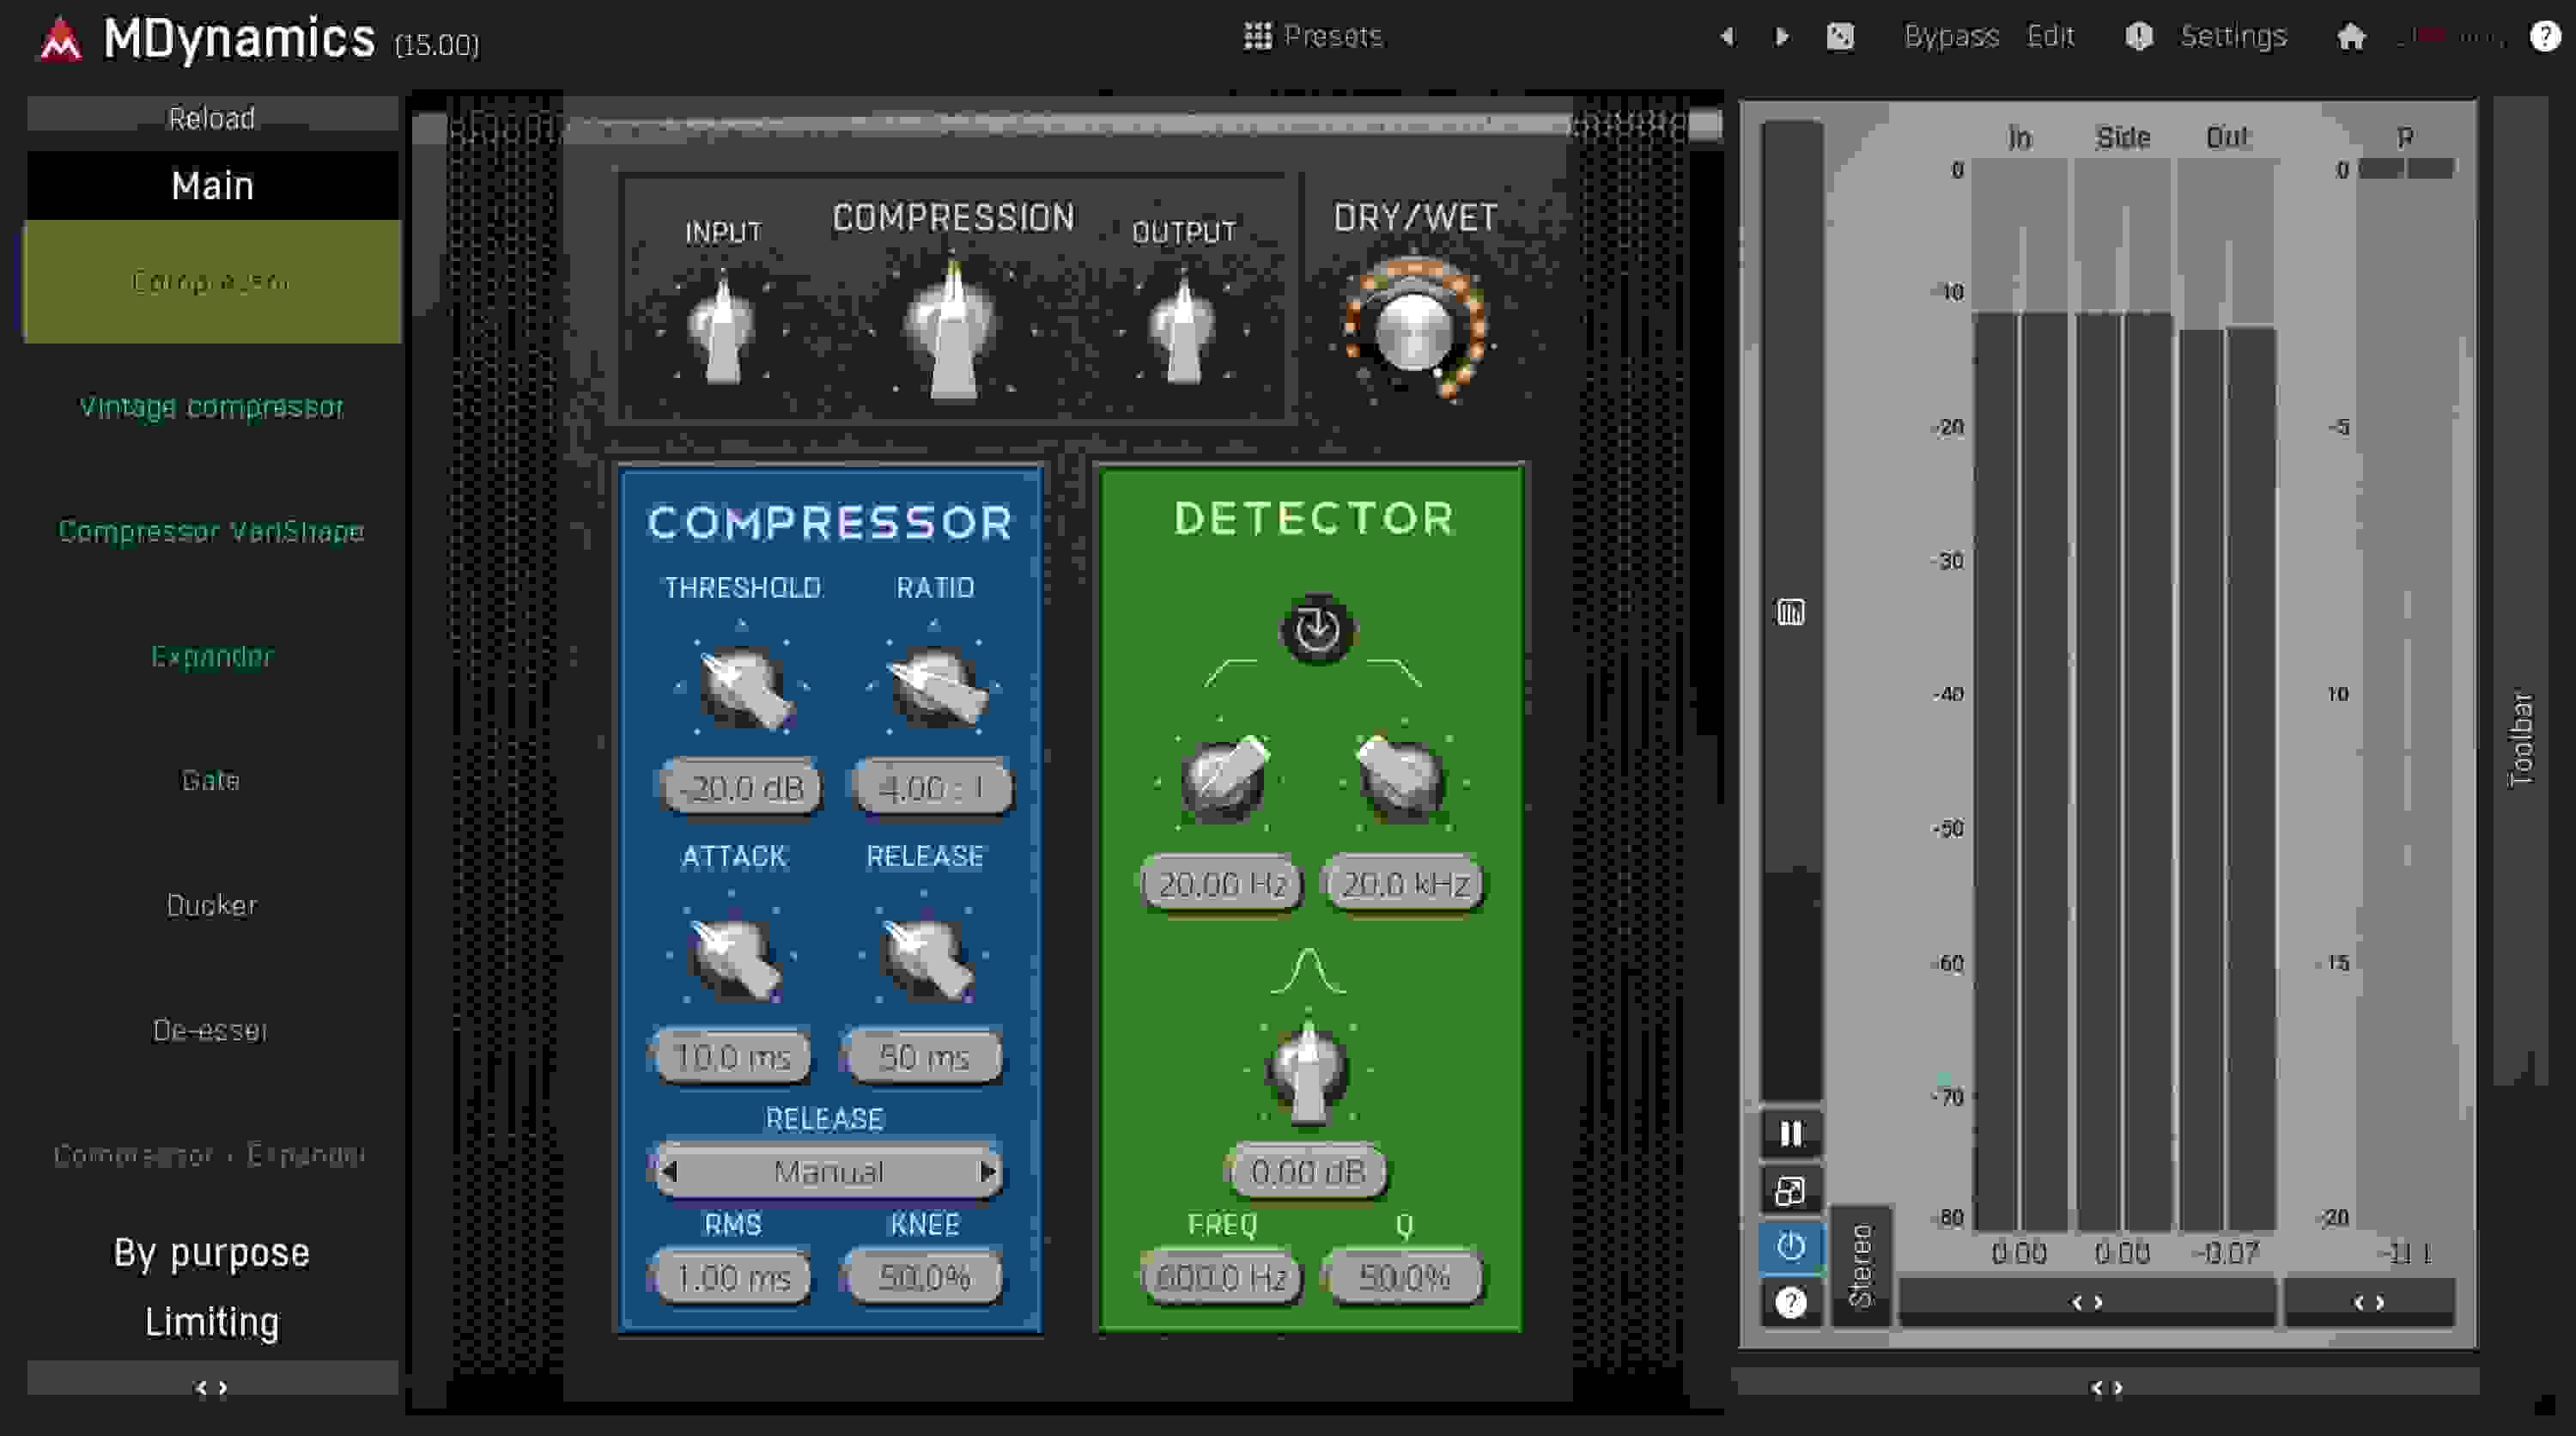This screenshot has width=2576, height=1436.
Task: Toggle Edit mode in the top bar
Action: pyautogui.click(x=2051, y=36)
